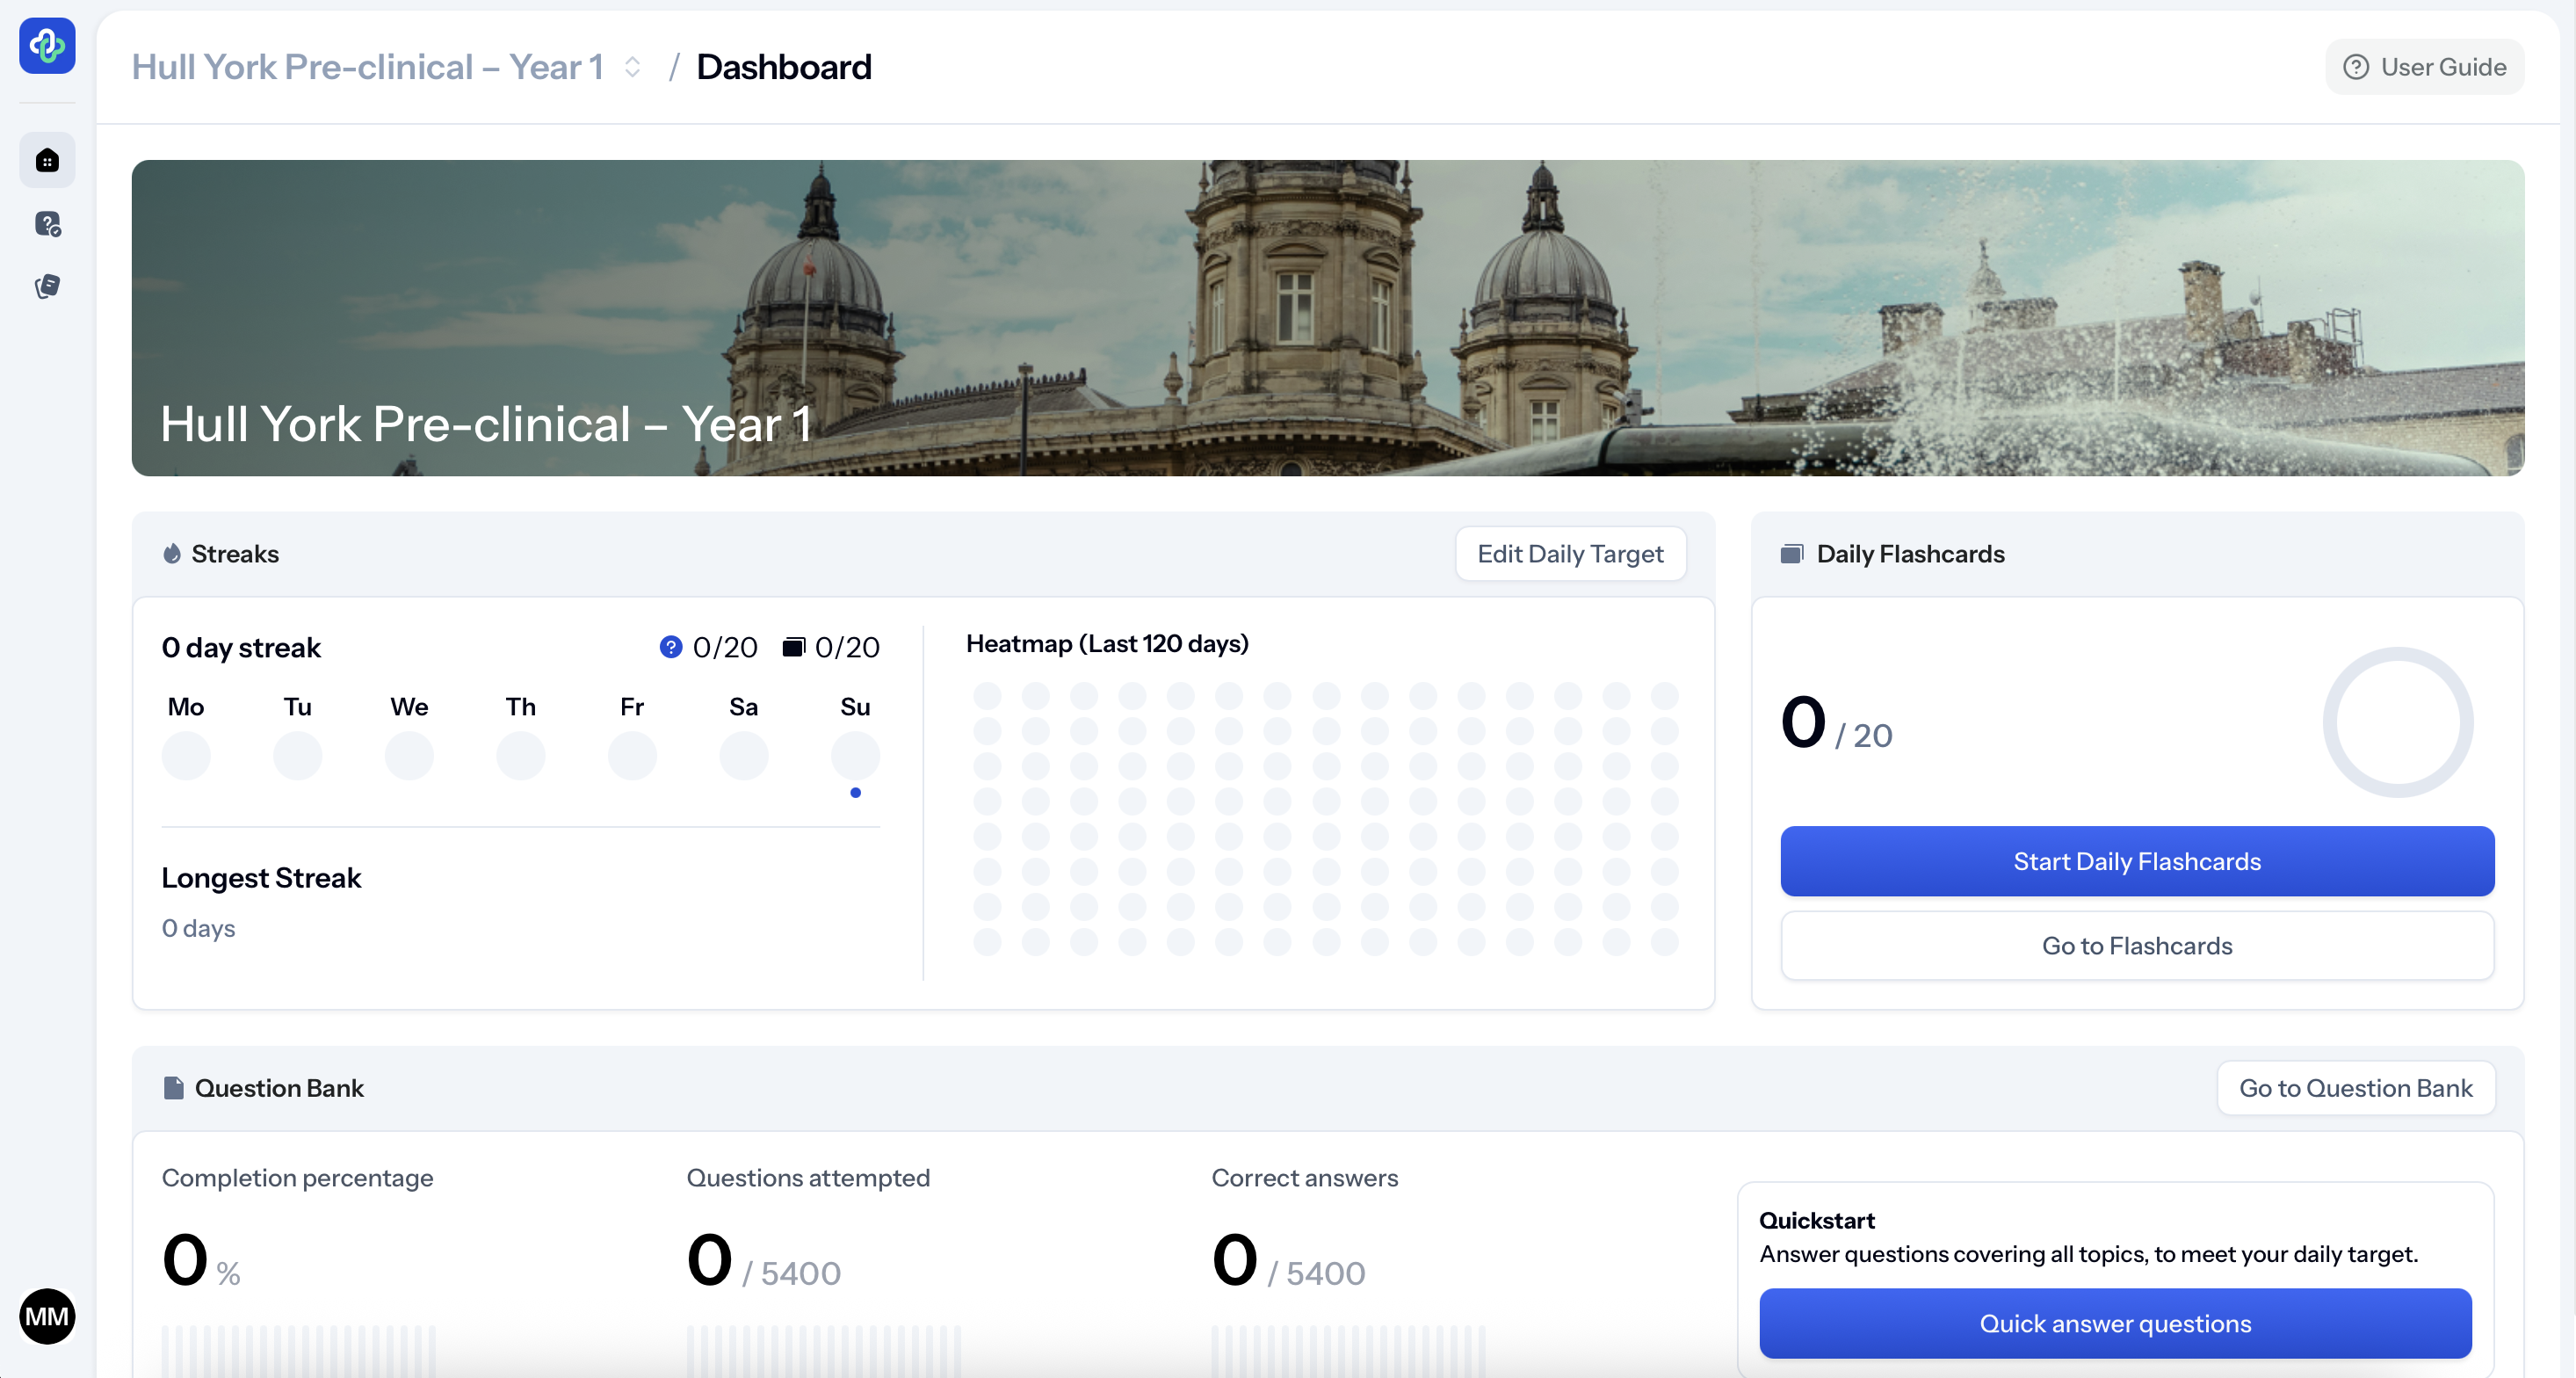This screenshot has height=1378, width=2576.
Task: Click the Question Bank document icon
Action: [x=174, y=1088]
